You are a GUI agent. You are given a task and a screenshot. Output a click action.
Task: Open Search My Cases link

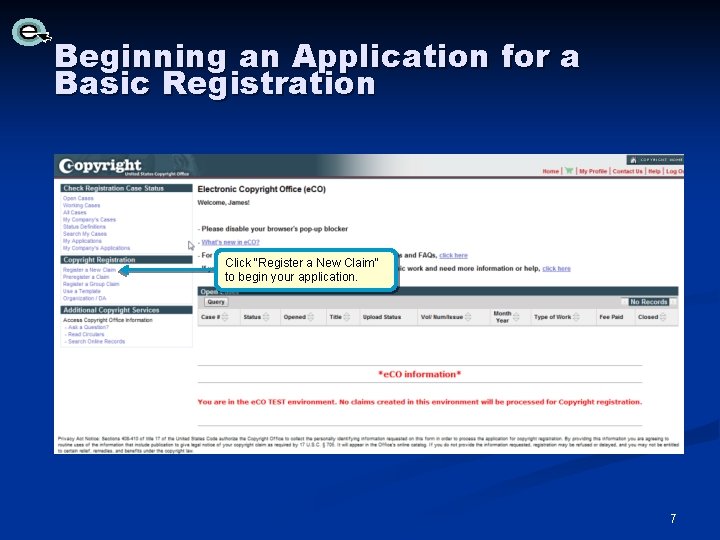[84, 234]
